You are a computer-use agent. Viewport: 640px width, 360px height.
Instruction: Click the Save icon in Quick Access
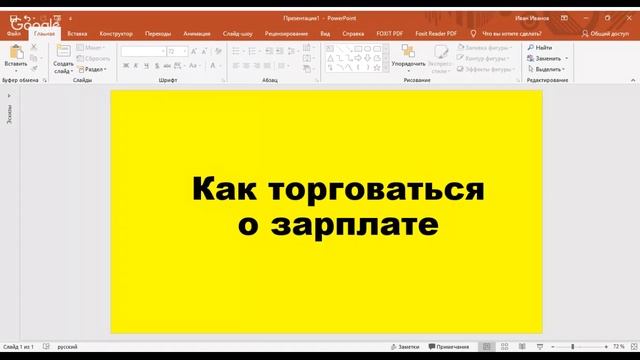point(14,18)
